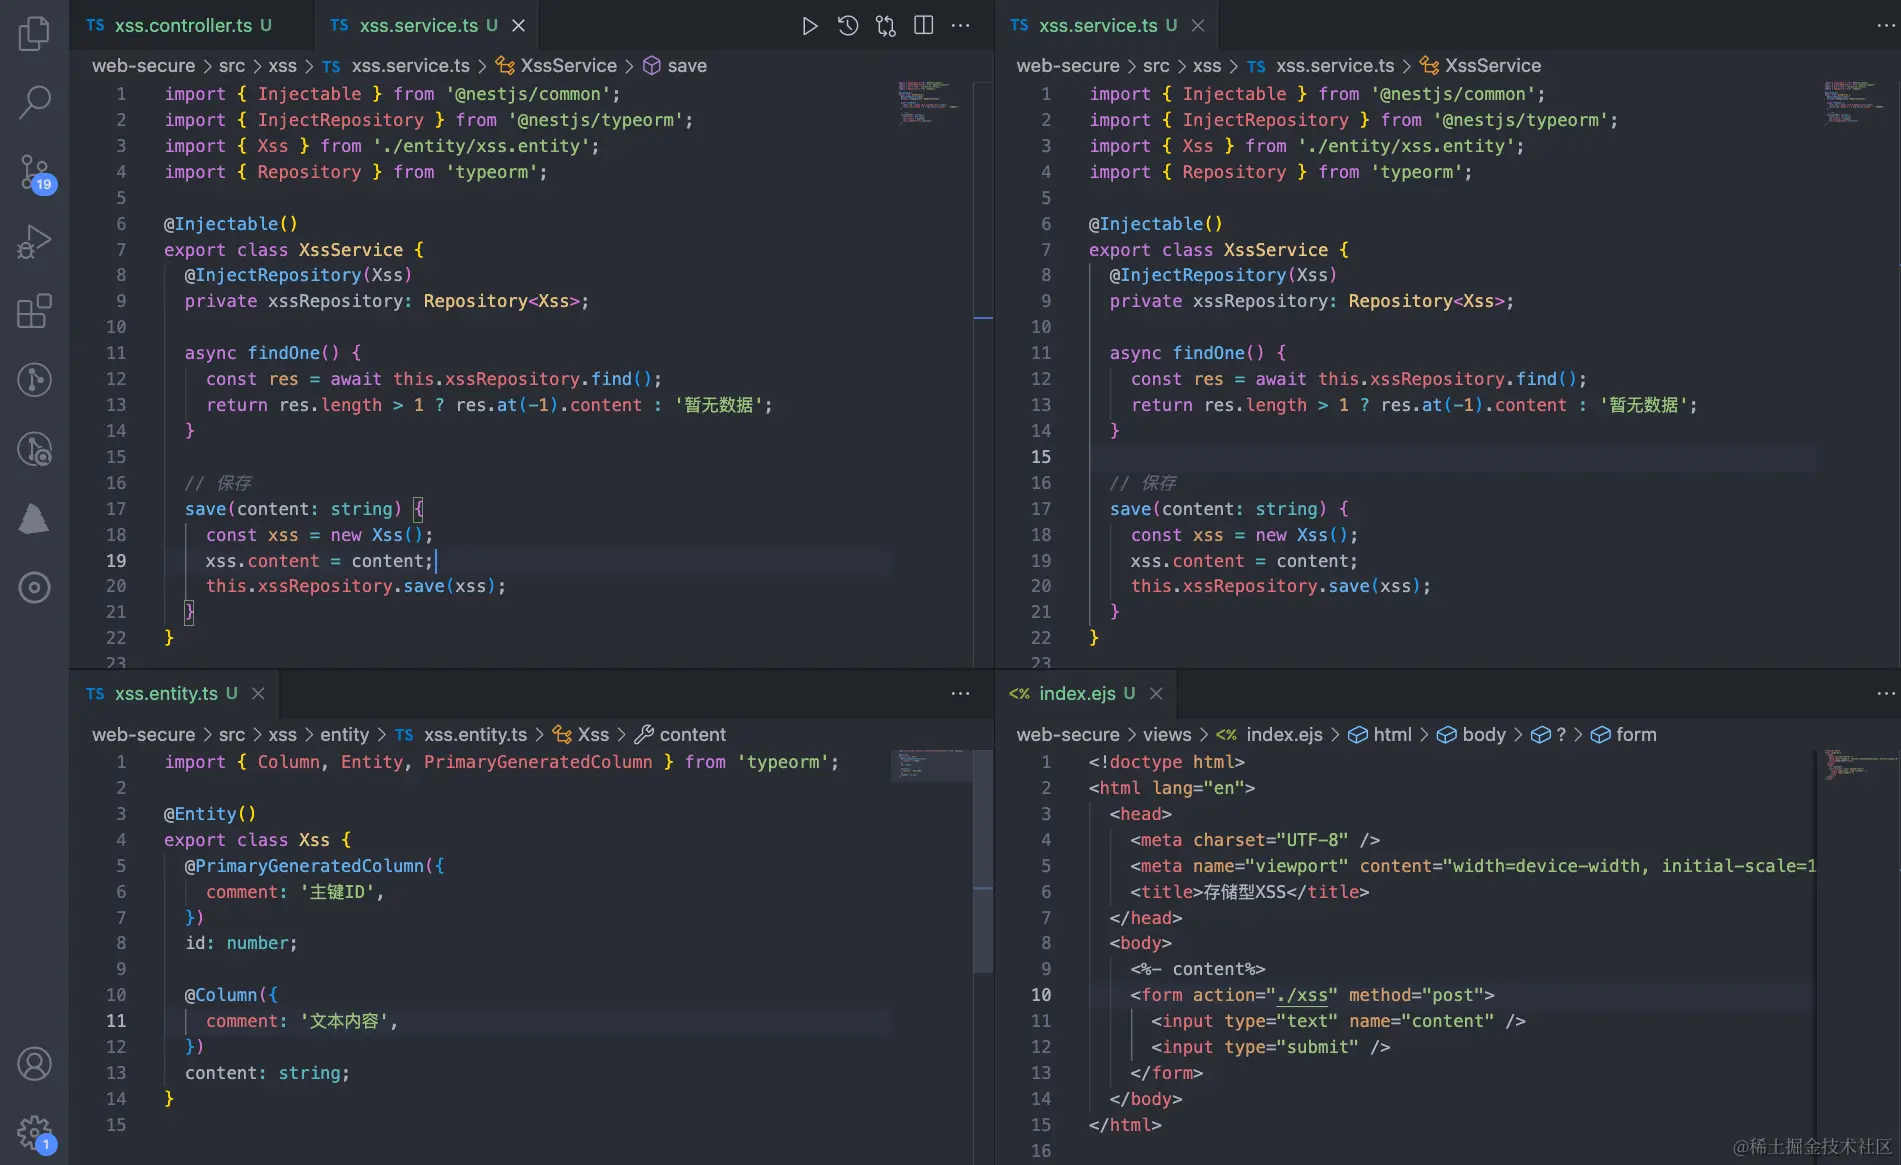This screenshot has width=1901, height=1165.
Task: Click line number 19 in left service editor
Action: 116,561
